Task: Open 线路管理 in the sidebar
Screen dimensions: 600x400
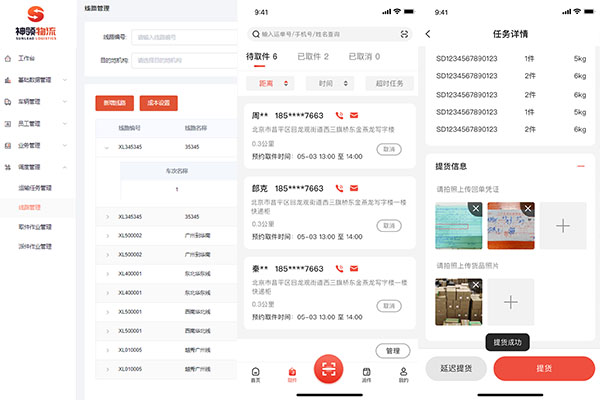Action: pos(29,207)
